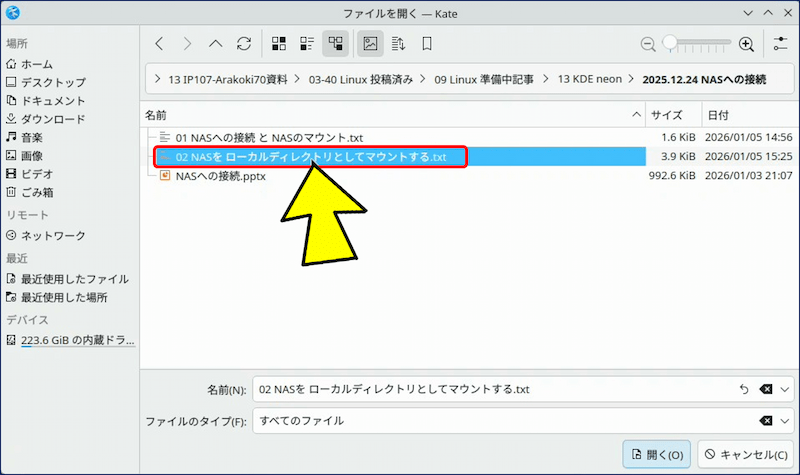Go forward with the right arrow icon
This screenshot has height=475, width=800.
pos(187,44)
